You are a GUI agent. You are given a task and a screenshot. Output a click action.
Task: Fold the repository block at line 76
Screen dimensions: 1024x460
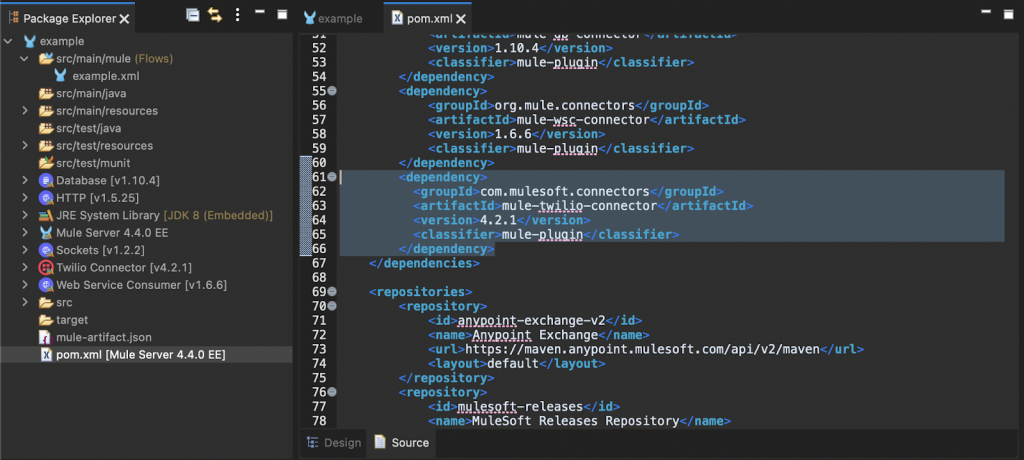[332, 392]
